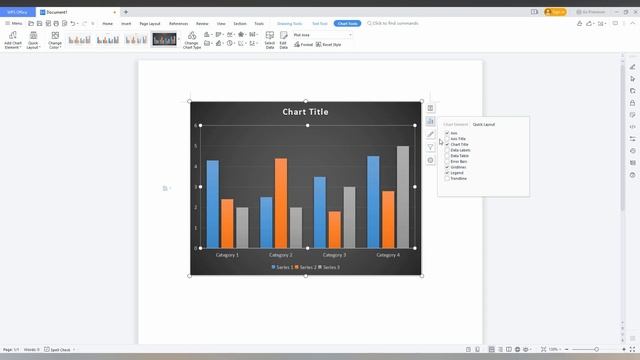Click the orange Category 2 bar
The height and width of the screenshot is (360, 640).
coord(281,203)
